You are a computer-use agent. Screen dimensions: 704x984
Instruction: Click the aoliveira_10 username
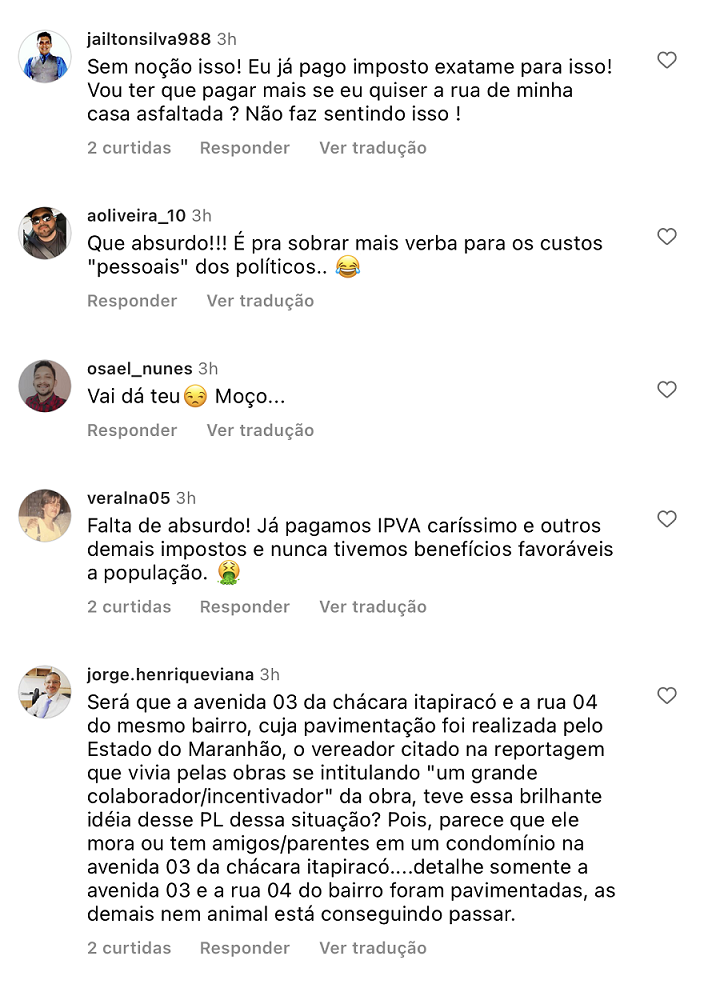point(137,215)
